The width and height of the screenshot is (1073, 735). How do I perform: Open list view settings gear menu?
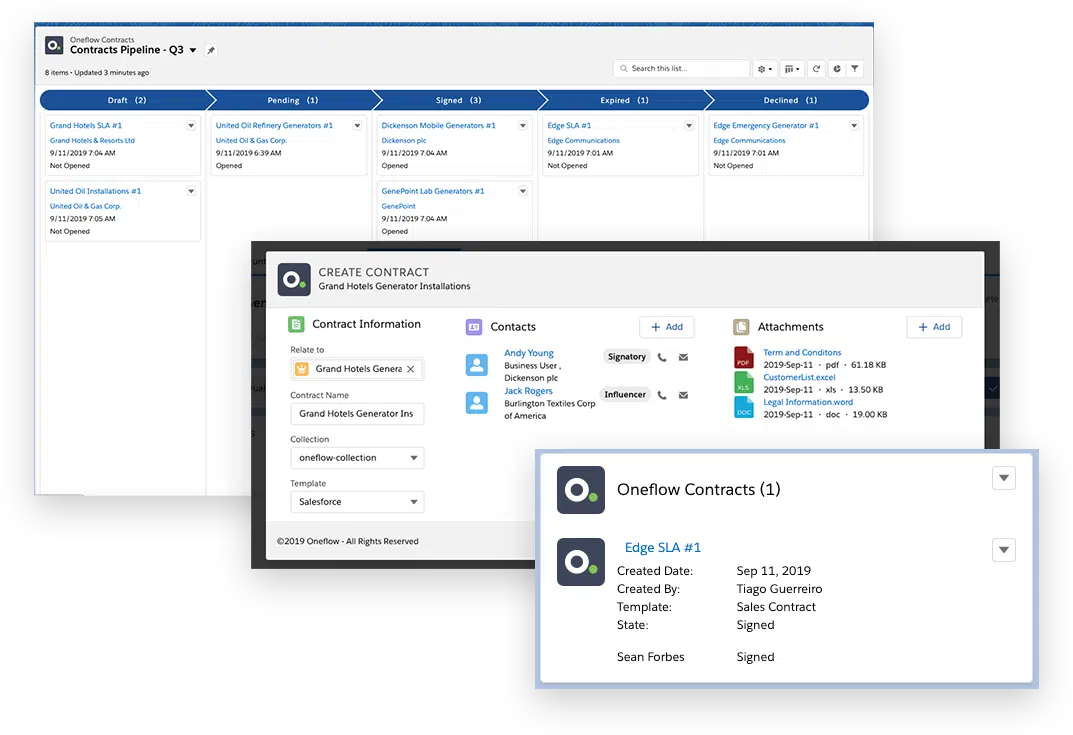pos(765,68)
